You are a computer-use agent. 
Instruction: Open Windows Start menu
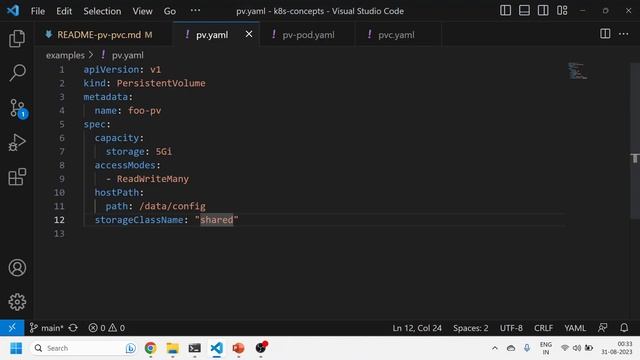click(x=16, y=348)
